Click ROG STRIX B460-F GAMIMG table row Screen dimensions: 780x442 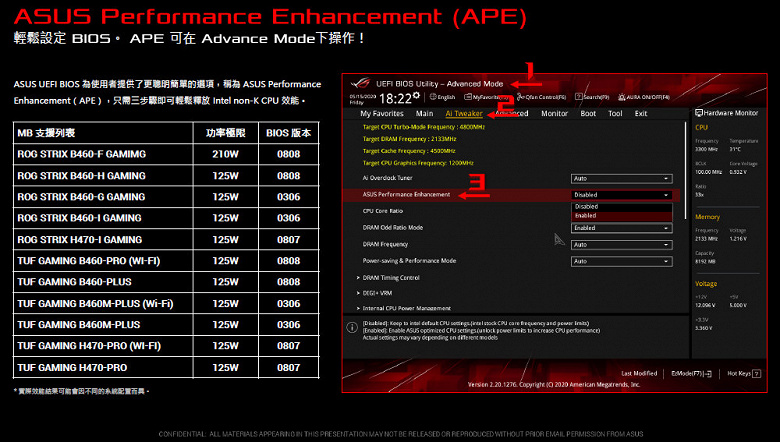[166, 154]
